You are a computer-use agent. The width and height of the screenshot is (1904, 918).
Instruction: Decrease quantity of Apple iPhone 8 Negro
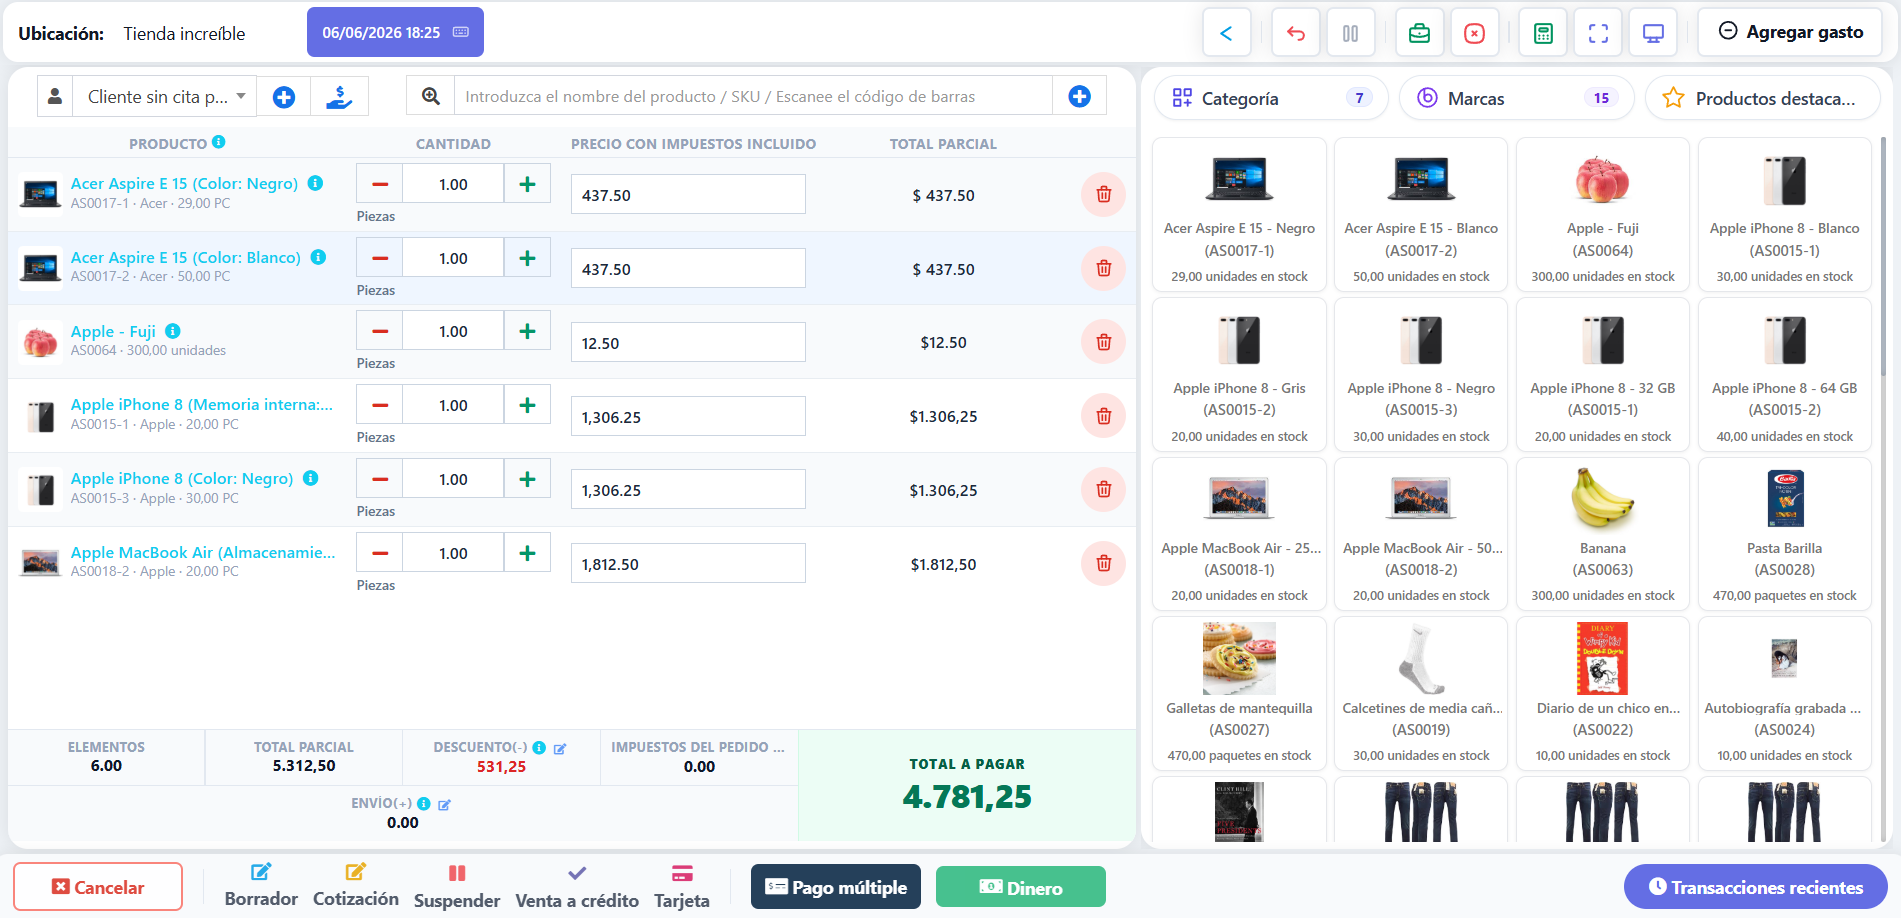[380, 479]
